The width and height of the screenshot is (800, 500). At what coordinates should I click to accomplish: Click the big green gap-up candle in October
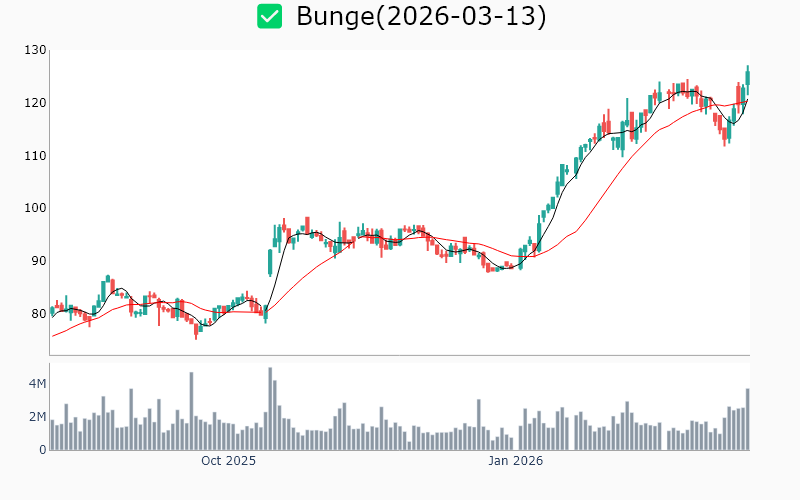coord(270,262)
